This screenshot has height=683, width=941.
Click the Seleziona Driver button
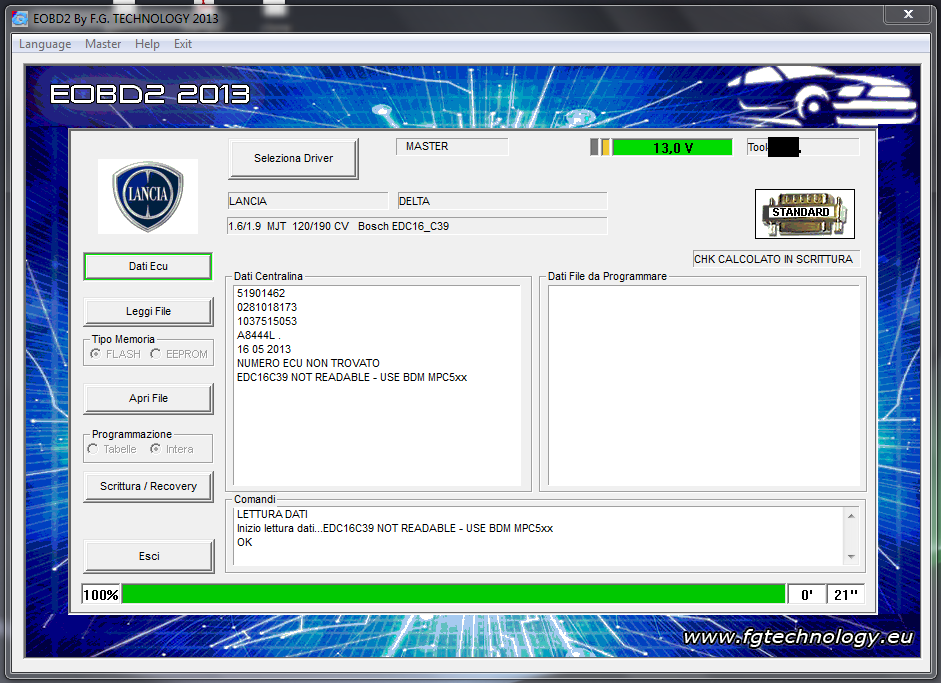293,158
